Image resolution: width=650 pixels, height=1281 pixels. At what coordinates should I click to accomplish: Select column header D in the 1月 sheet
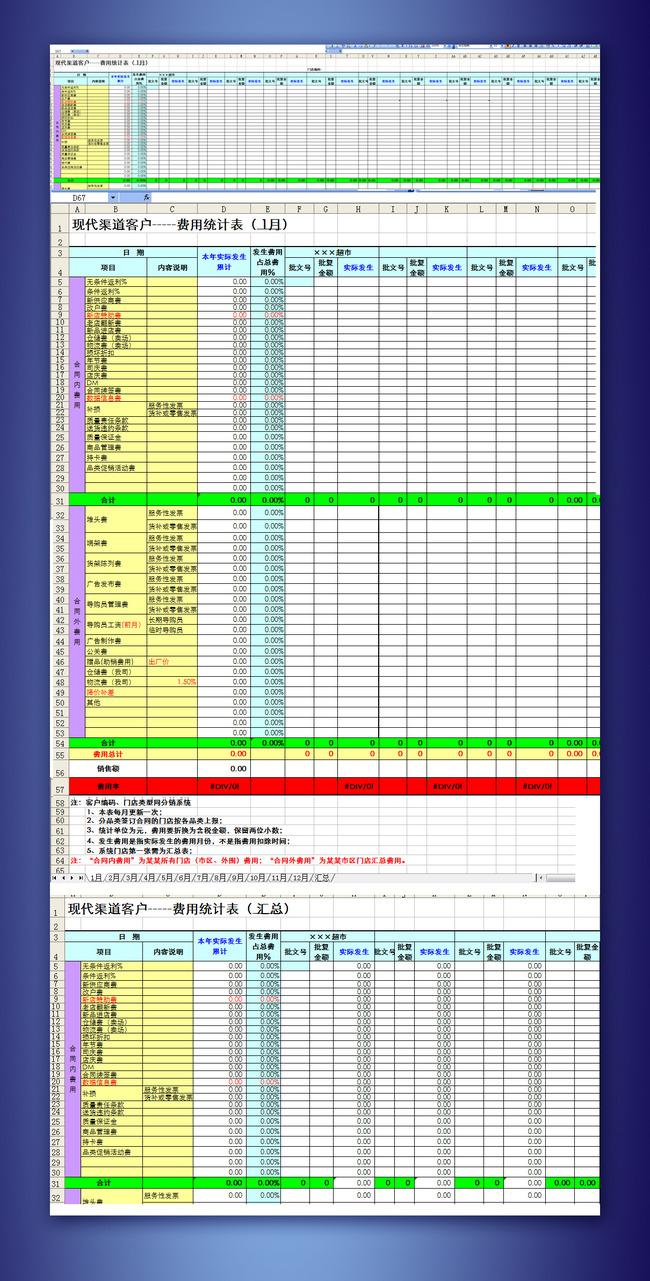click(x=222, y=210)
